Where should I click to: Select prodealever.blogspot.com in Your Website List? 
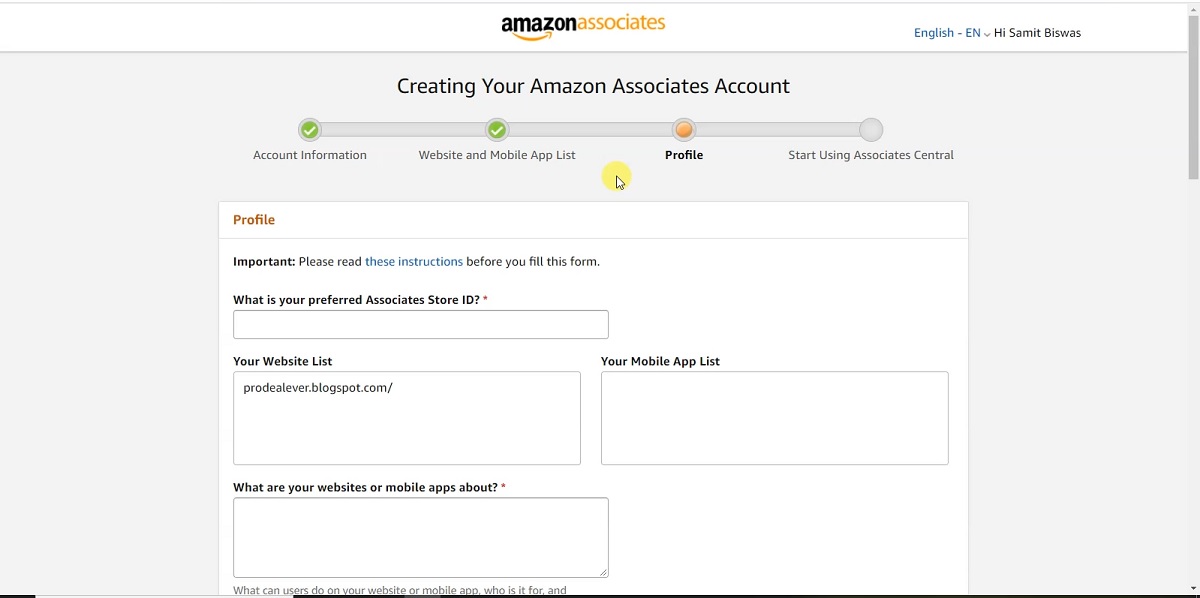click(319, 387)
